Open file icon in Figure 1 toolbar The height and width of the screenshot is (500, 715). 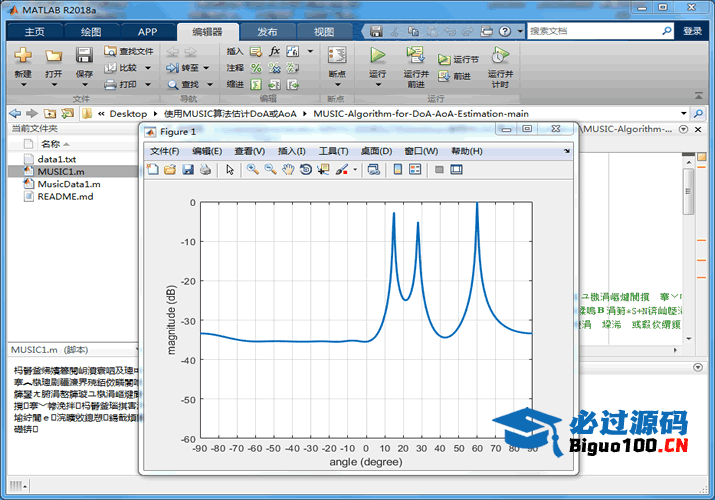pyautogui.click(x=170, y=170)
